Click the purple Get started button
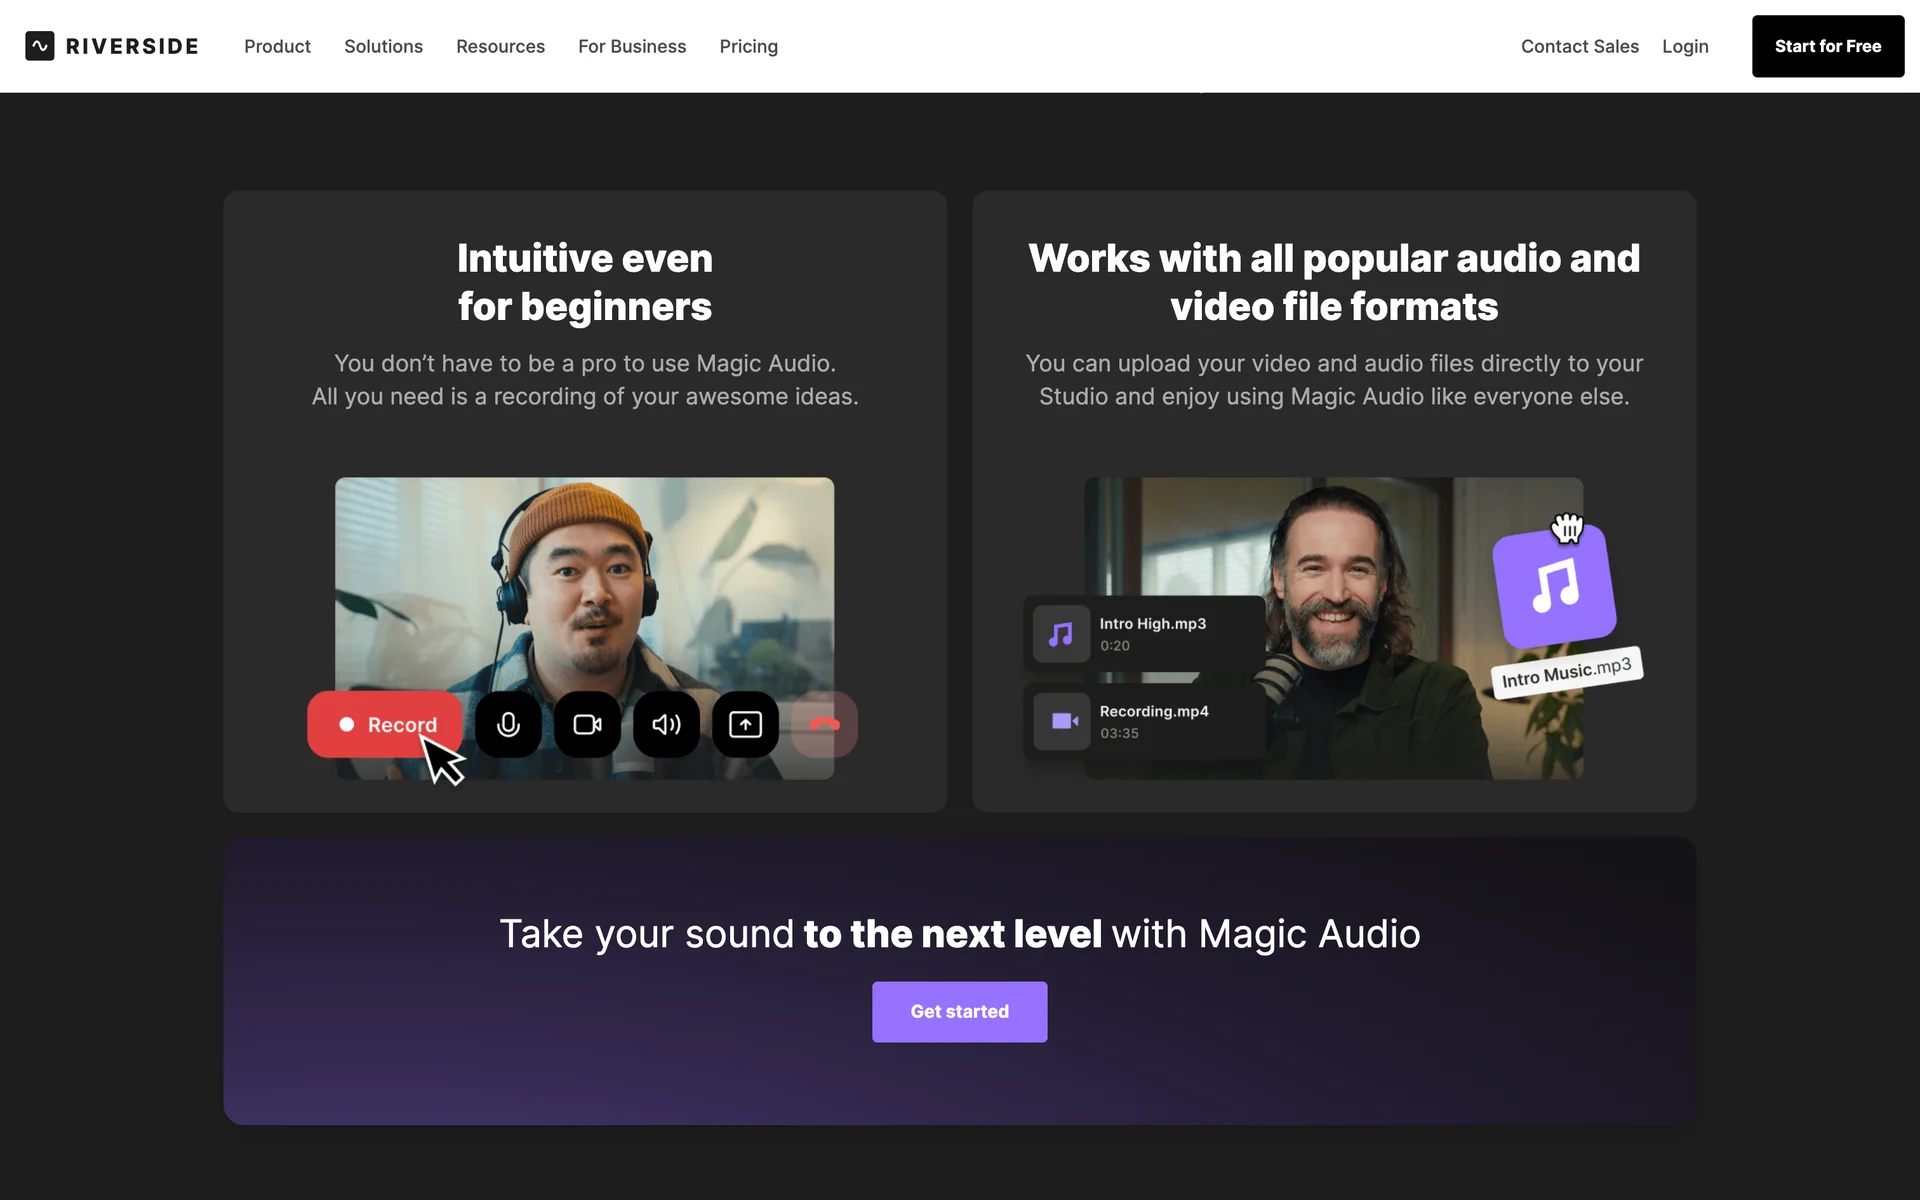 959,1011
